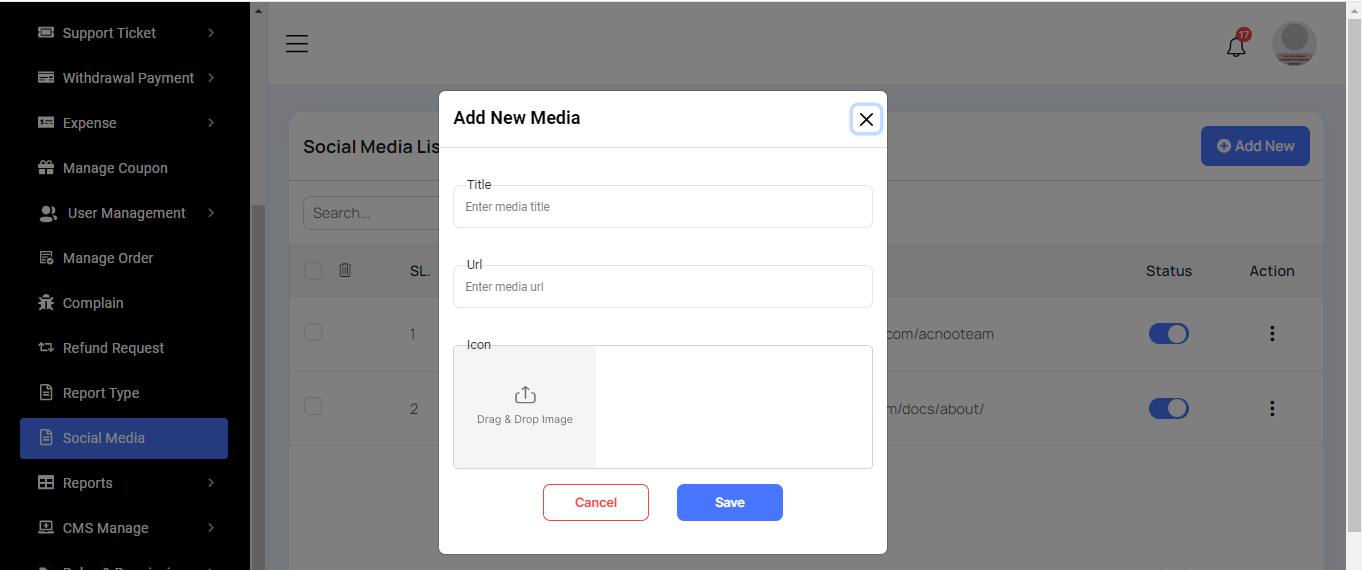This screenshot has height=570, width=1362.
Task: Open the hamburger menu icon
Action: [x=297, y=44]
